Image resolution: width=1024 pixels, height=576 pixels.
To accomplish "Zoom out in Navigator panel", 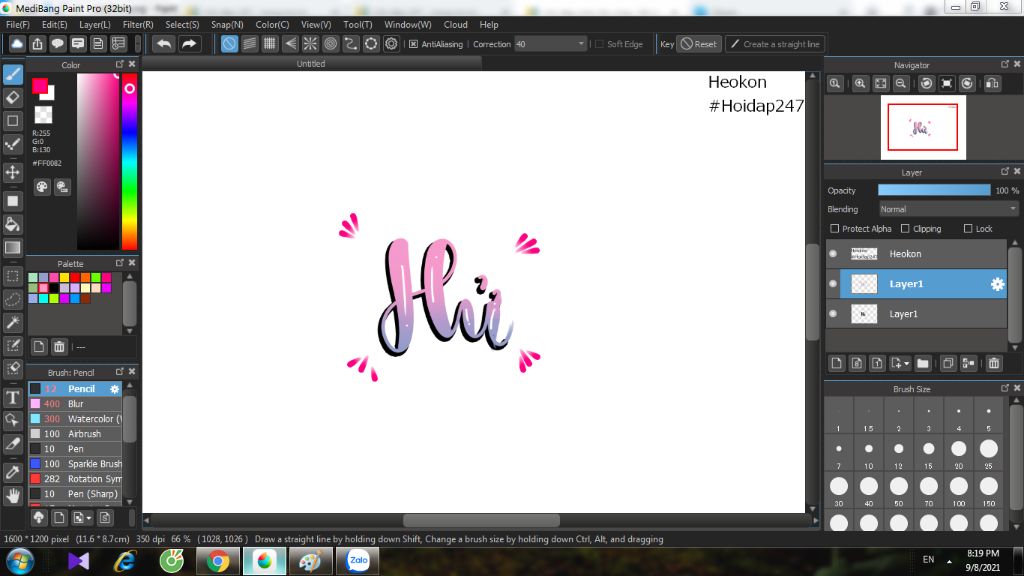I will (901, 84).
